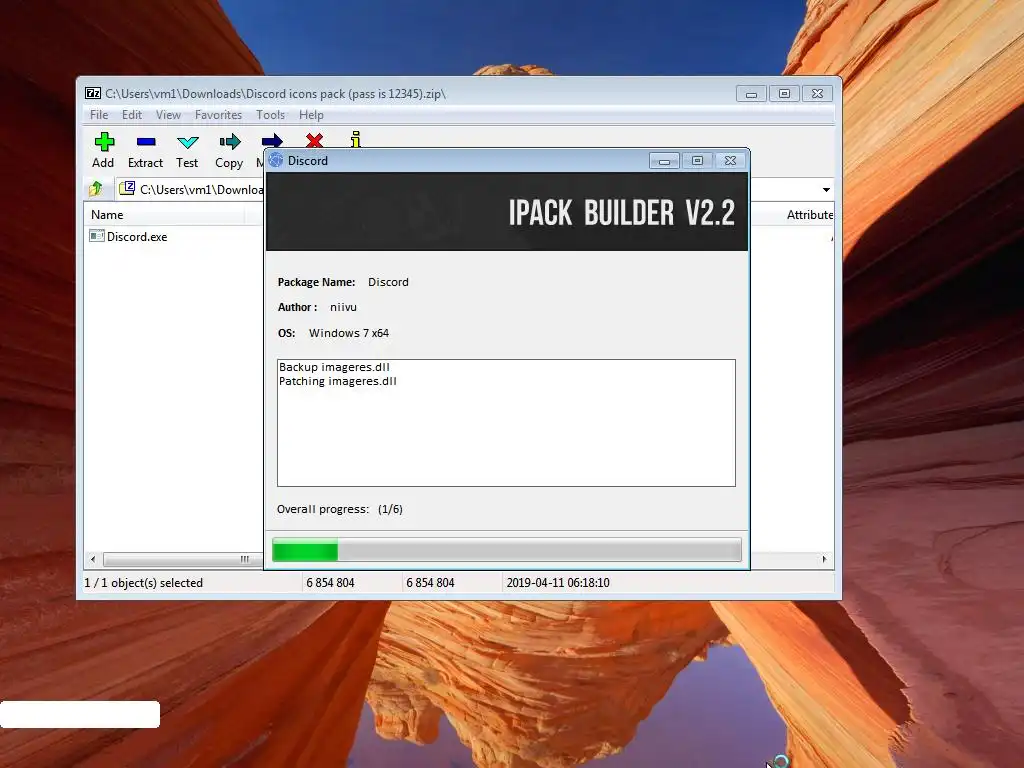Minimize the Discord installer window

pos(664,161)
